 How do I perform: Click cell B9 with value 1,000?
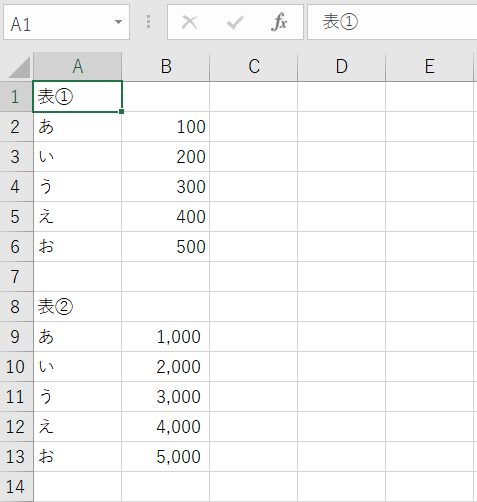pyautogui.click(x=166, y=337)
